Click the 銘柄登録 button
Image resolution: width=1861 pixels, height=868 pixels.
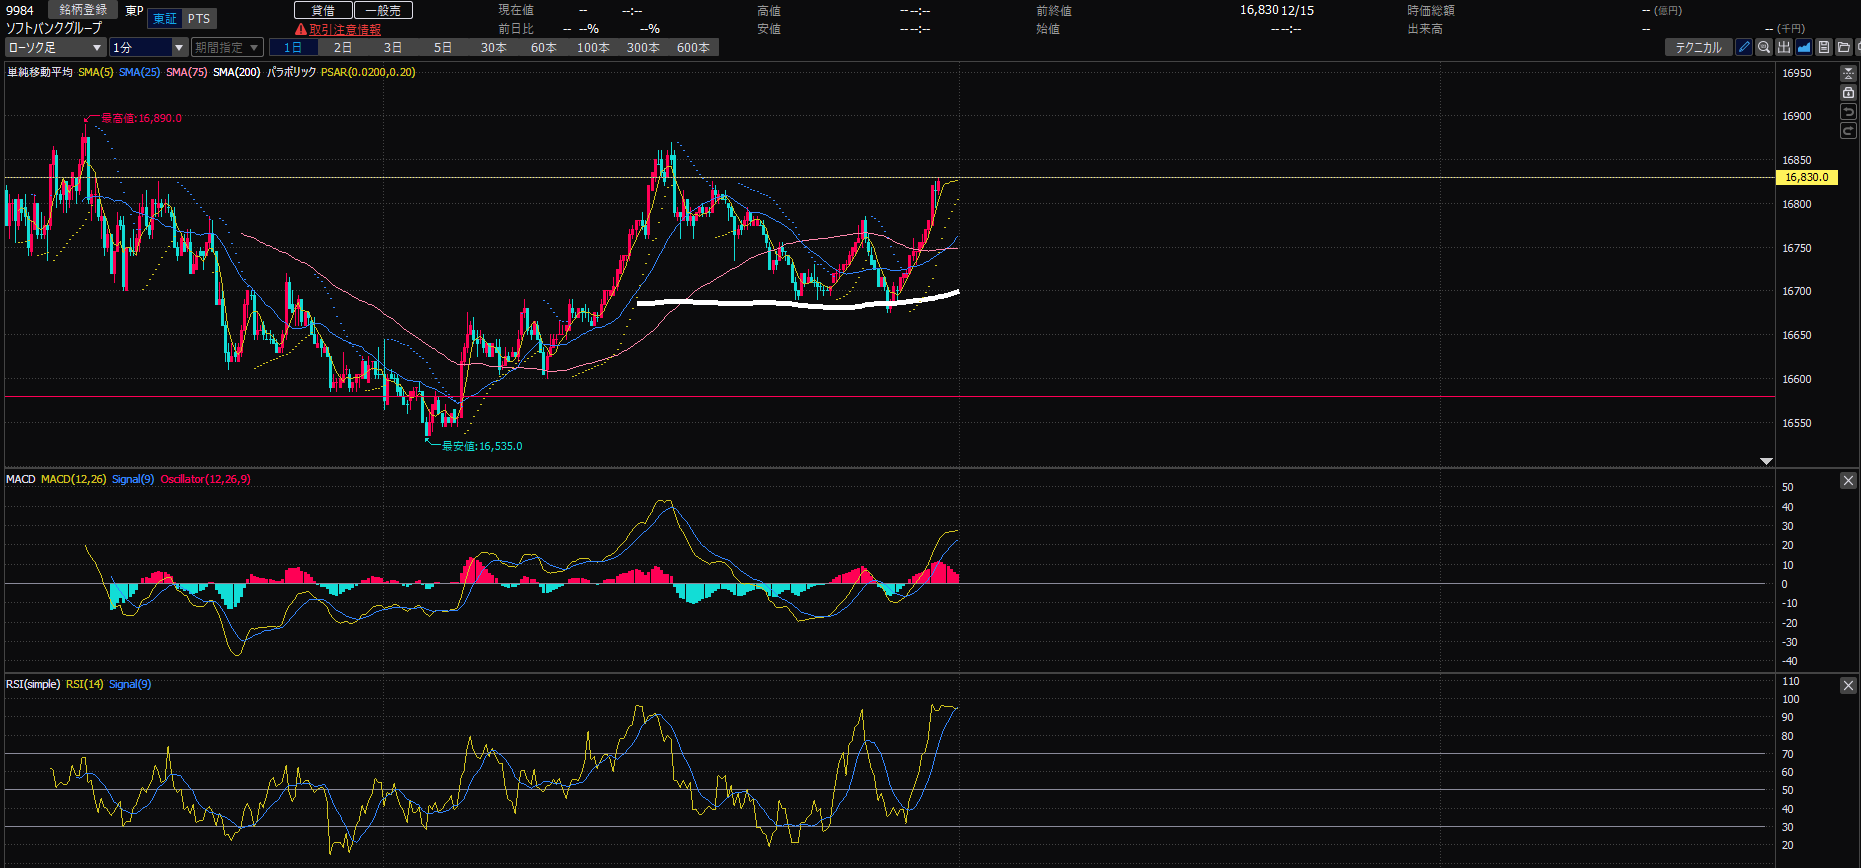click(83, 10)
